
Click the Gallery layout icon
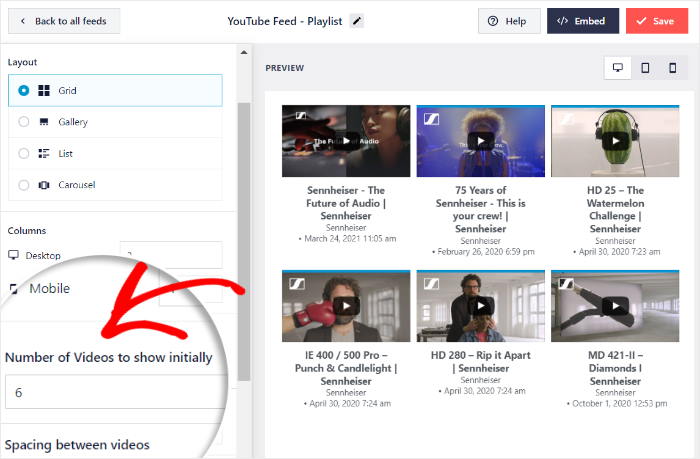(44, 122)
